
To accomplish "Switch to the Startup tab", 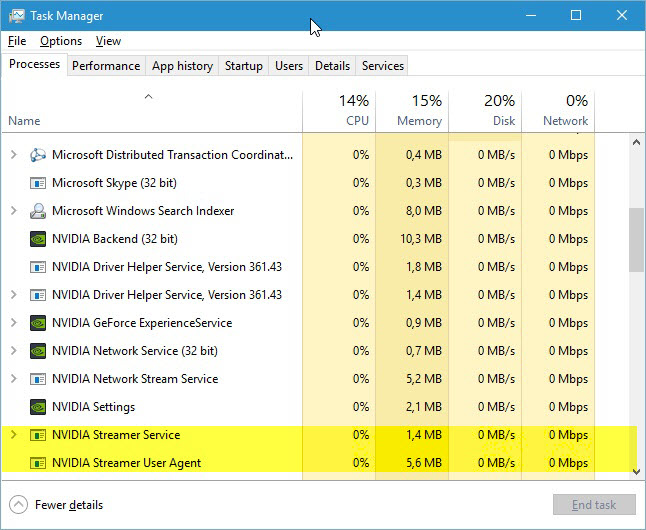I will click(243, 66).
